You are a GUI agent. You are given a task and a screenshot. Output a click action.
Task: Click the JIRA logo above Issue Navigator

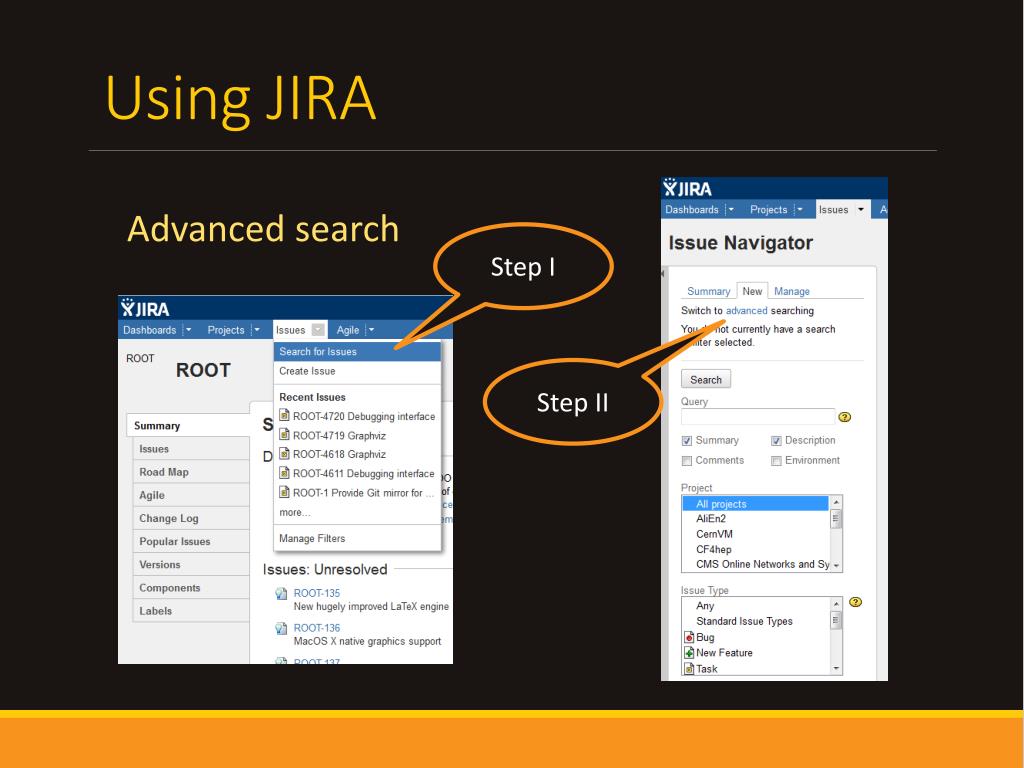tap(688, 188)
